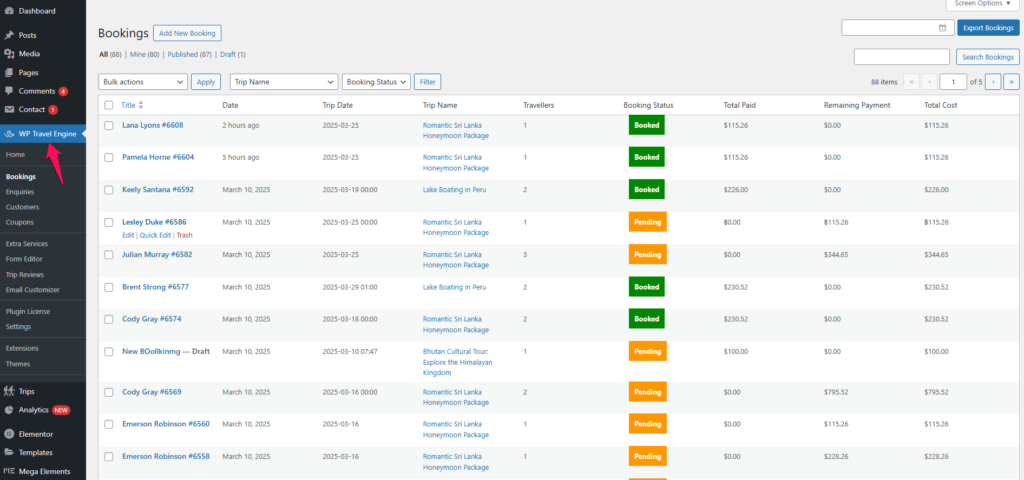
Task: Click the Contact envelope icon
Action: [x=9, y=110]
